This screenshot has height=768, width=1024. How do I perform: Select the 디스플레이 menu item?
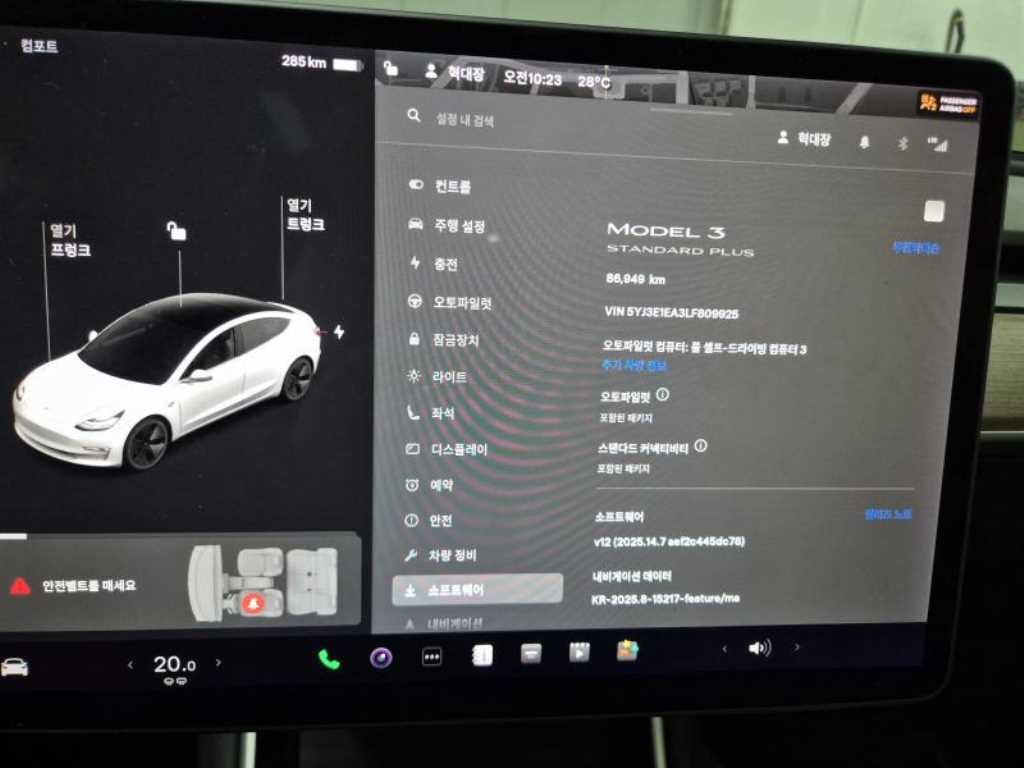click(446, 449)
